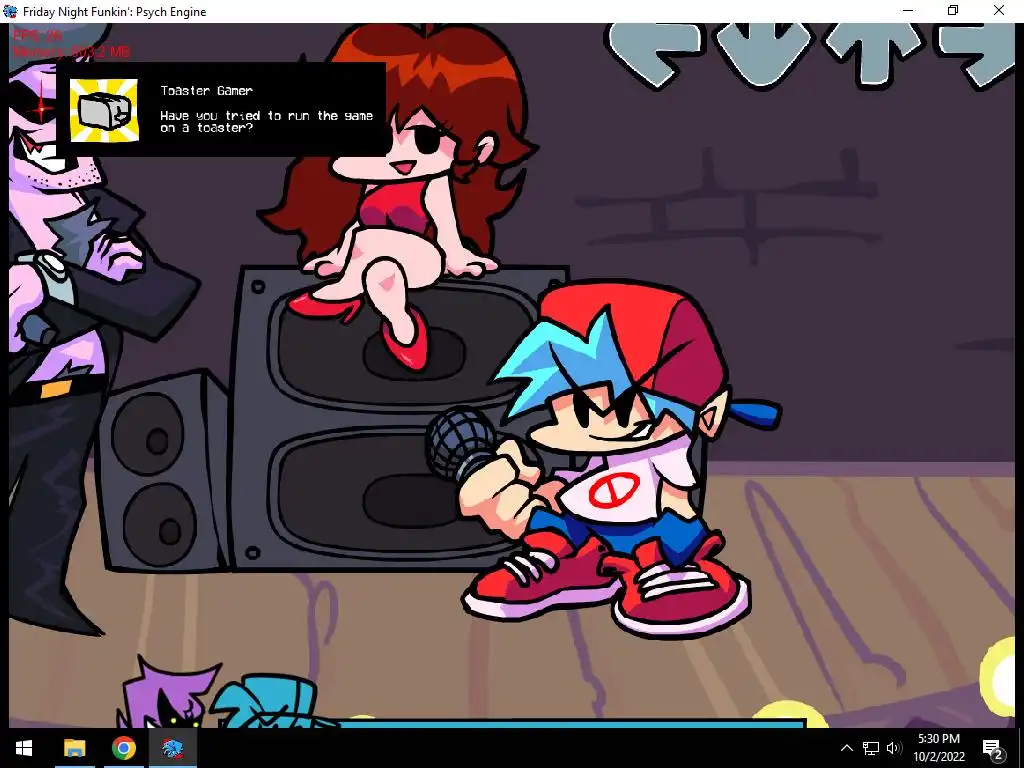This screenshot has width=1024, height=768.
Task: Close the Friday Night Funkin' window
Action: (x=999, y=10)
